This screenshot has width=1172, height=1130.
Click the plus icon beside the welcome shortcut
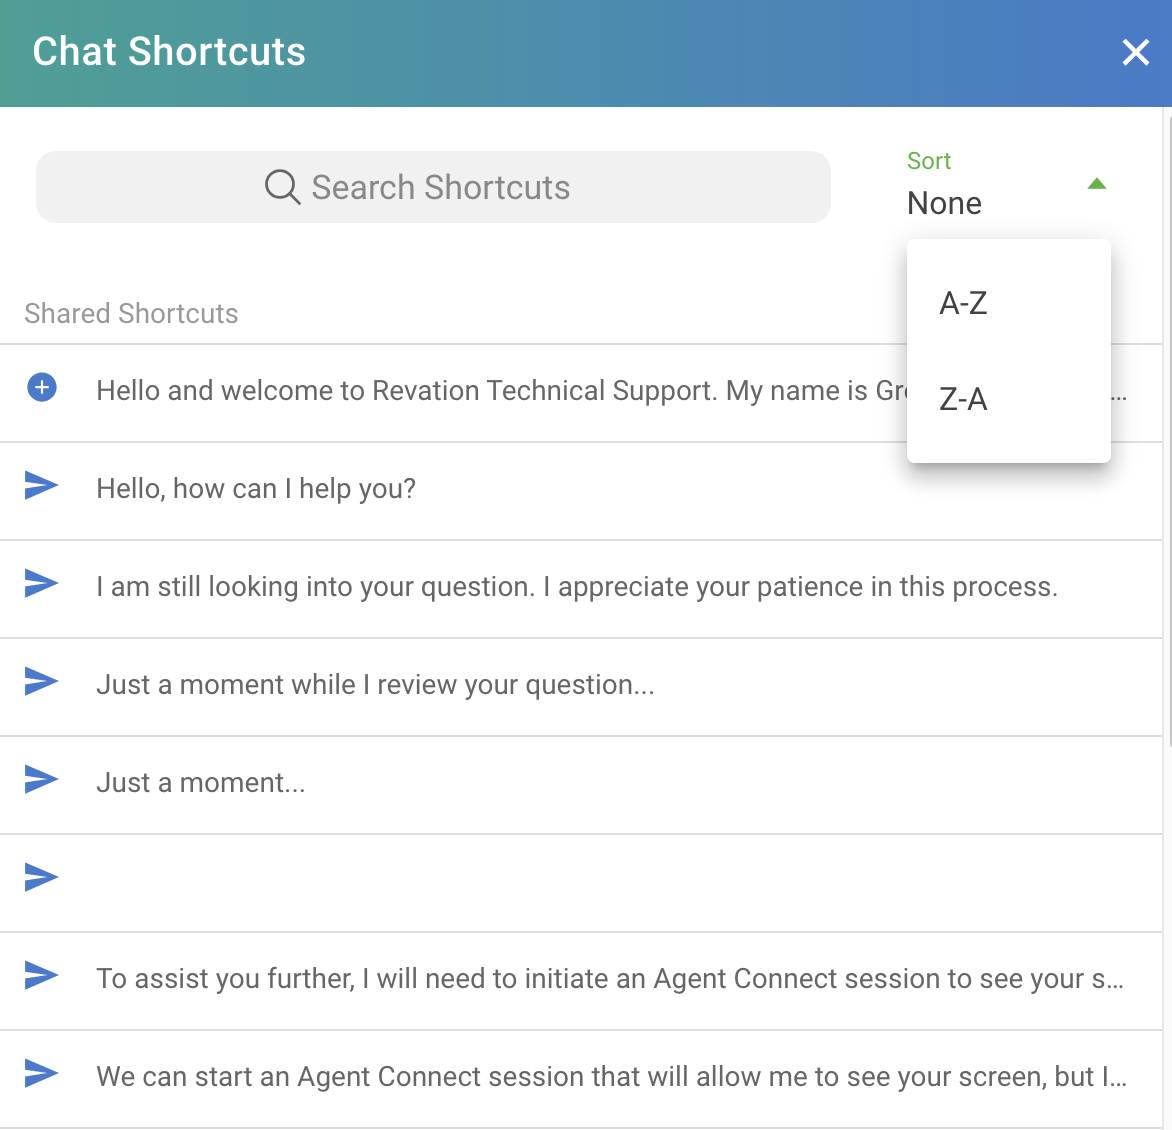pyautogui.click(x=42, y=387)
